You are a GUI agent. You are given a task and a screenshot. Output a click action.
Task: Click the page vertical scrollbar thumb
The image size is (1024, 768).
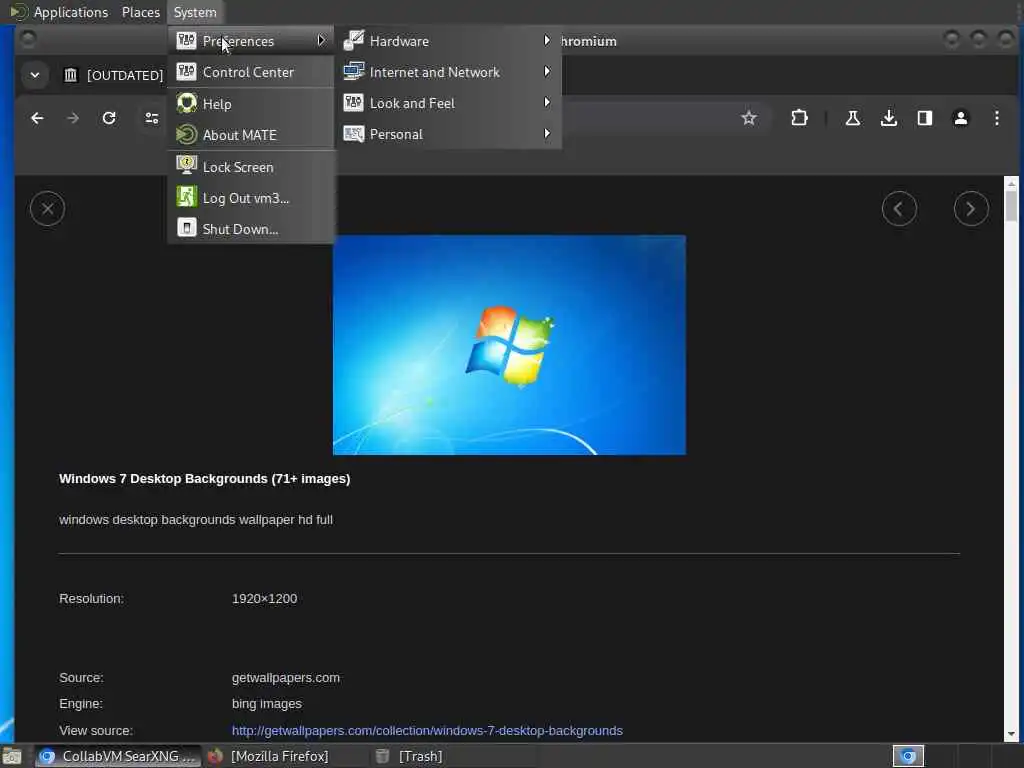point(1012,205)
